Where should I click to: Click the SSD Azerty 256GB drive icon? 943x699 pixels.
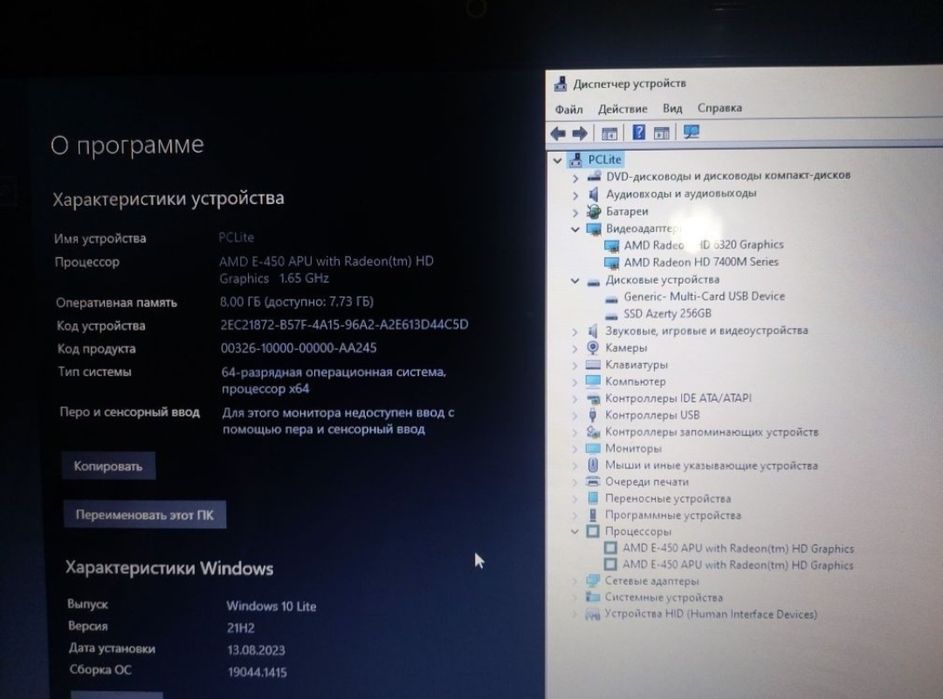point(612,315)
